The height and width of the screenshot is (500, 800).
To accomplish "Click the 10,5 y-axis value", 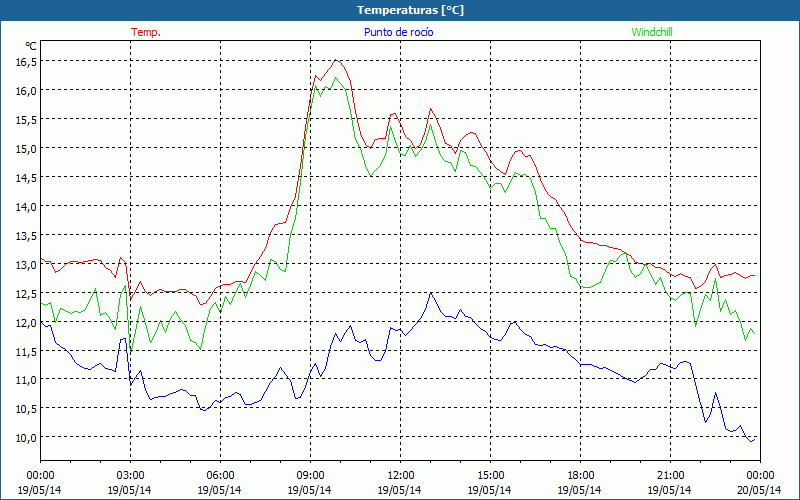I will coord(27,409).
